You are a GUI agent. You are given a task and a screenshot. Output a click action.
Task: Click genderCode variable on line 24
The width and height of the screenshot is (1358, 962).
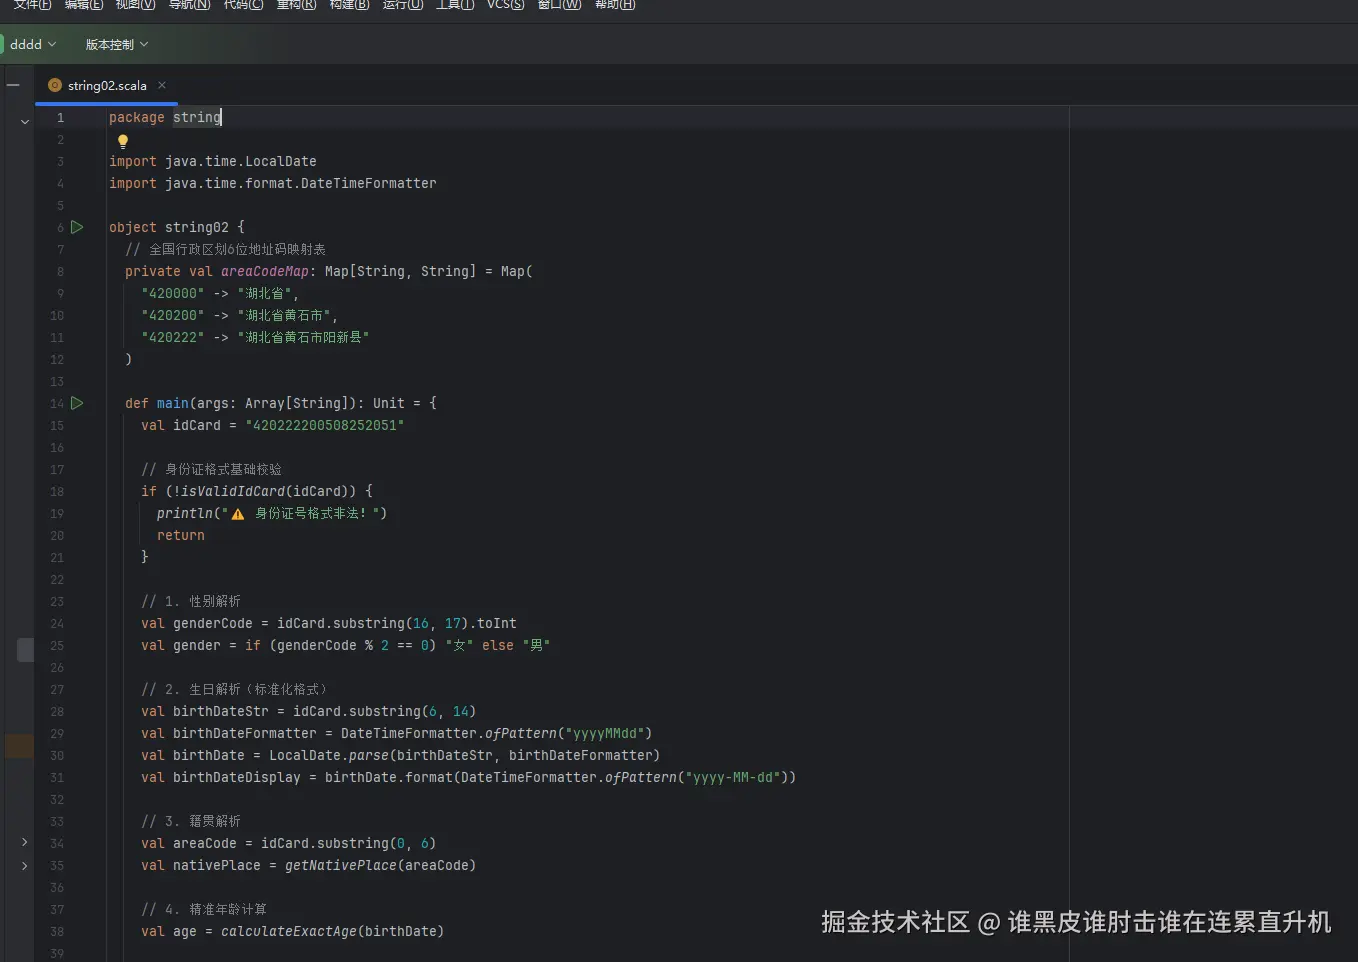click(x=213, y=623)
